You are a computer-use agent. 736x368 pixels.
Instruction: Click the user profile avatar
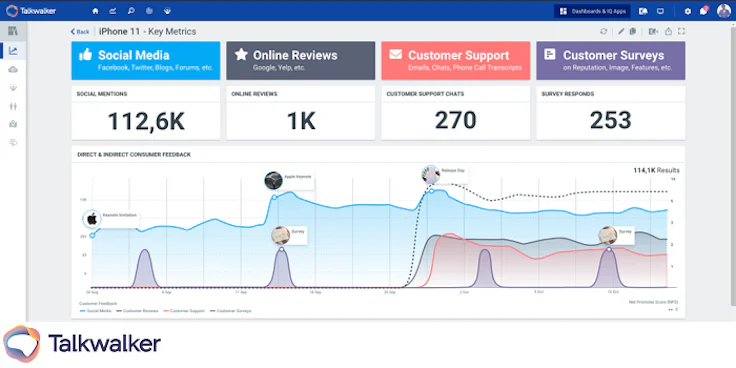(x=724, y=11)
